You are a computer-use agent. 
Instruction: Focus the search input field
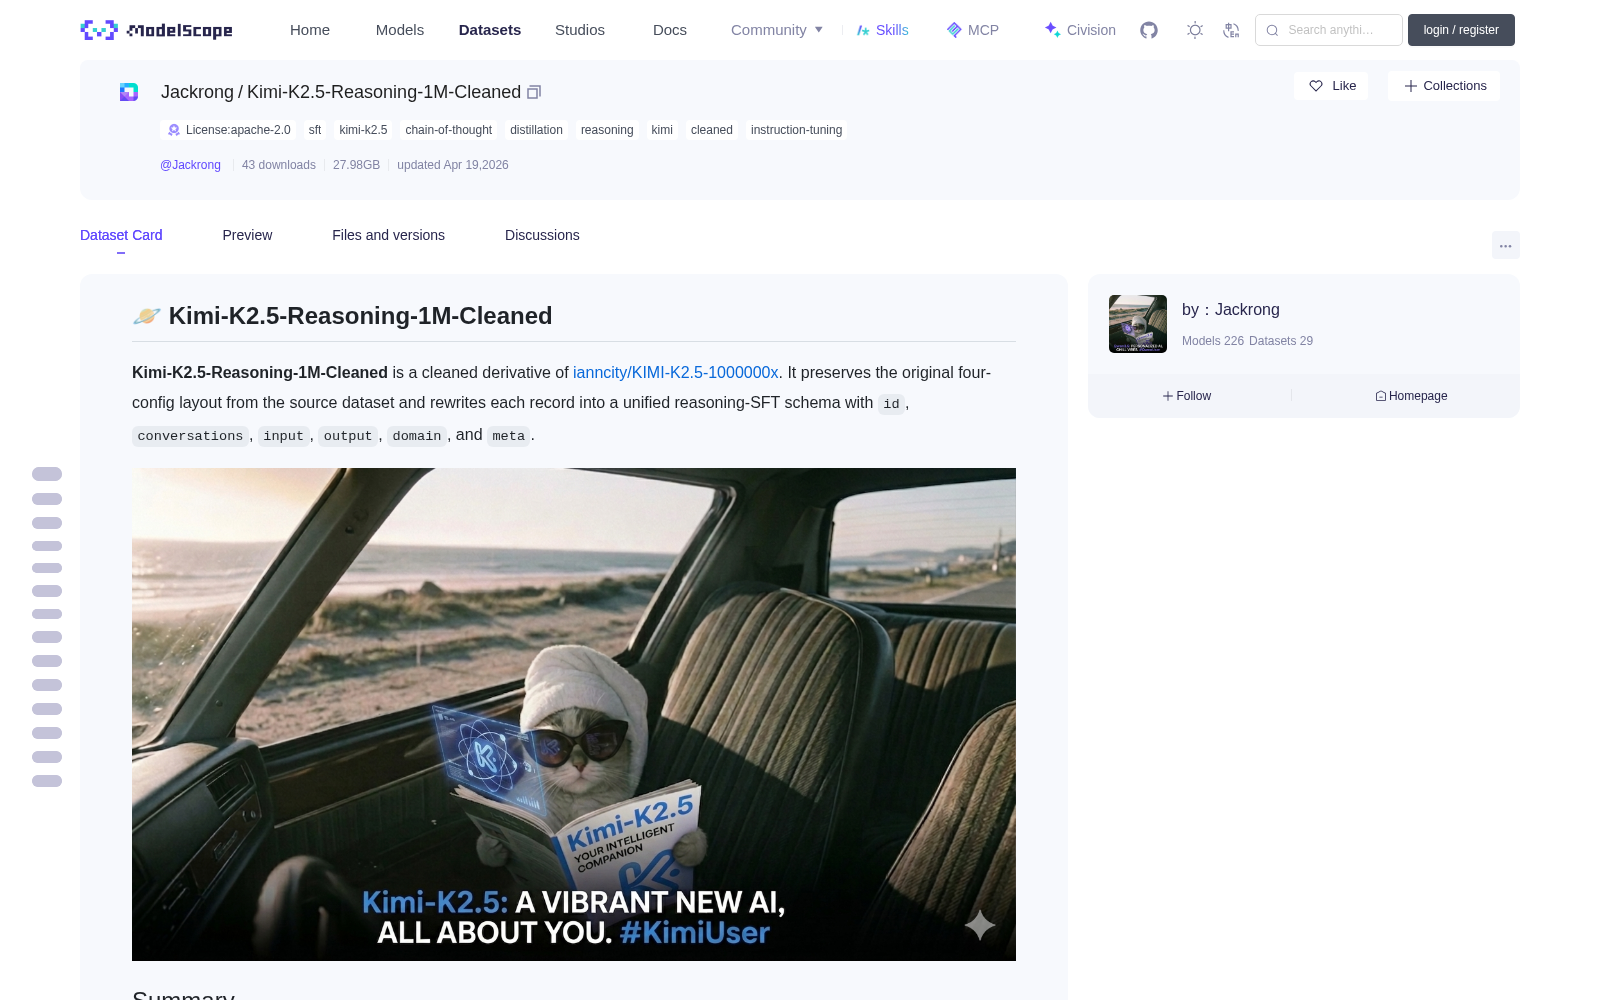[1329, 30]
